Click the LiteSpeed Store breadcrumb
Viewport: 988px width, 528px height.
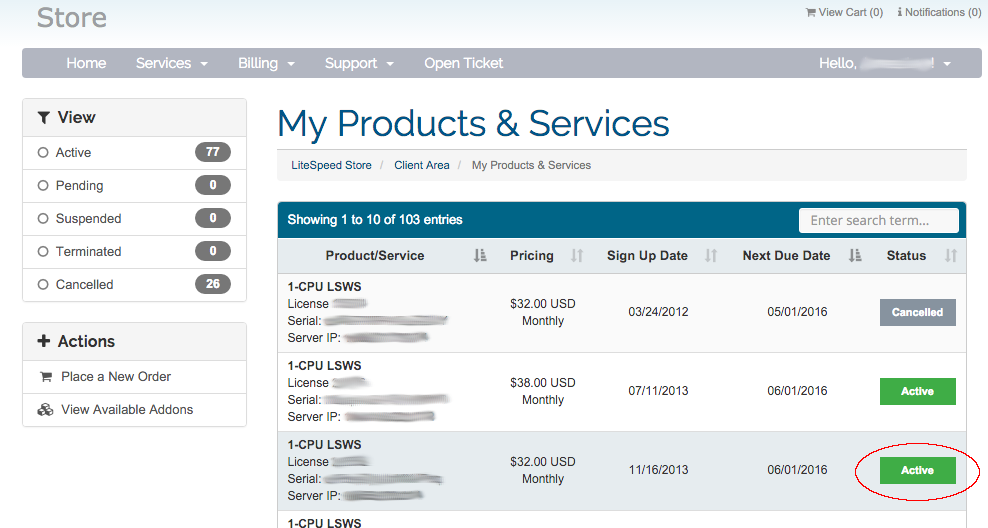331,165
